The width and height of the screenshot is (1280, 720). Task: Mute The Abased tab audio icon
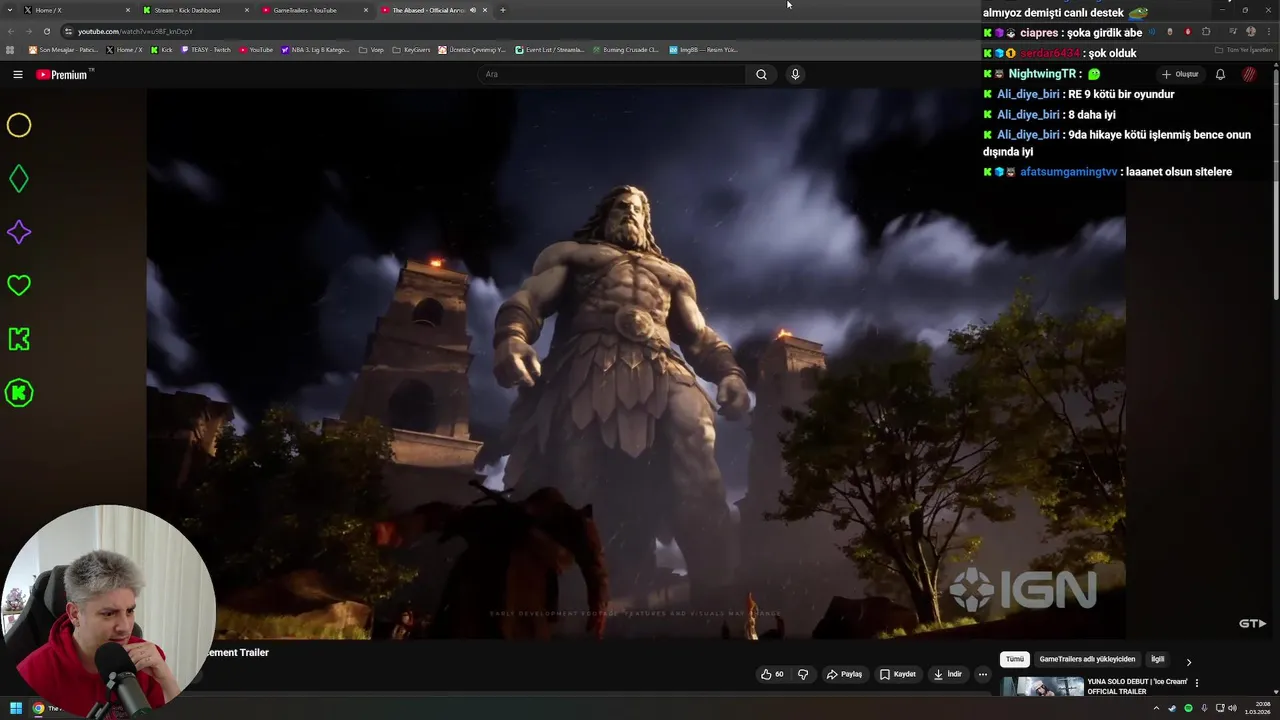coord(473,10)
